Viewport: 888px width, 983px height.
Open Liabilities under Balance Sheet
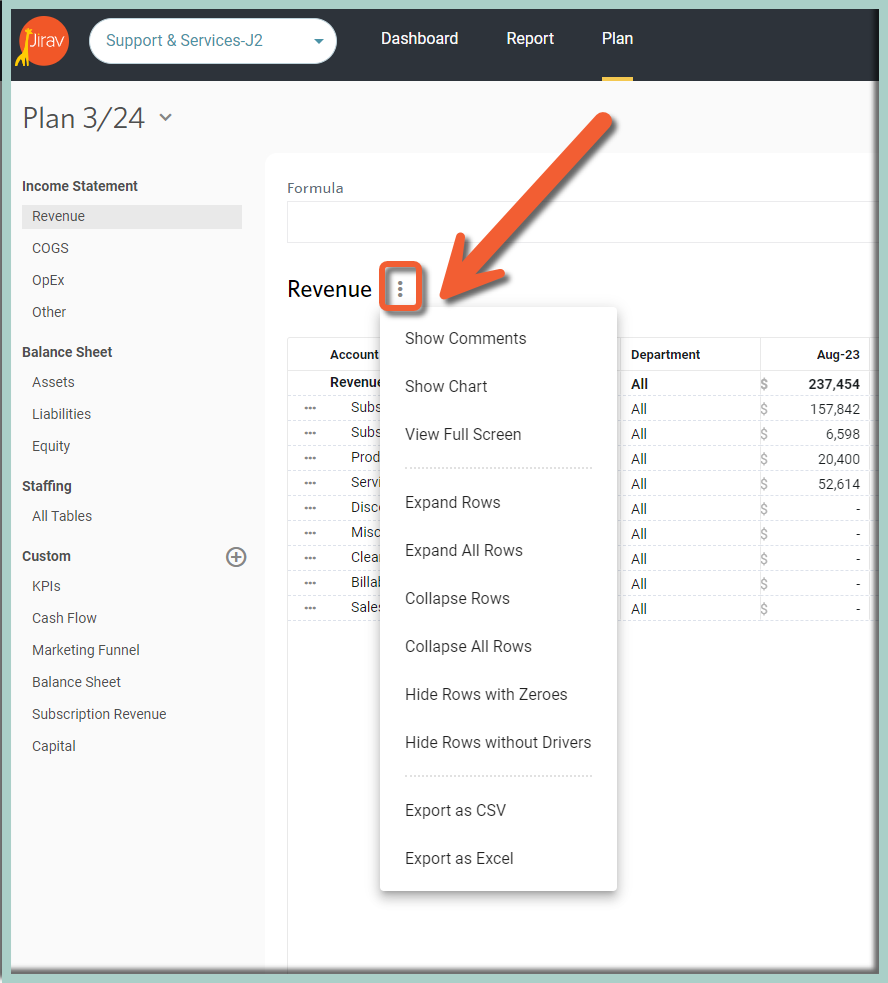[61, 414]
